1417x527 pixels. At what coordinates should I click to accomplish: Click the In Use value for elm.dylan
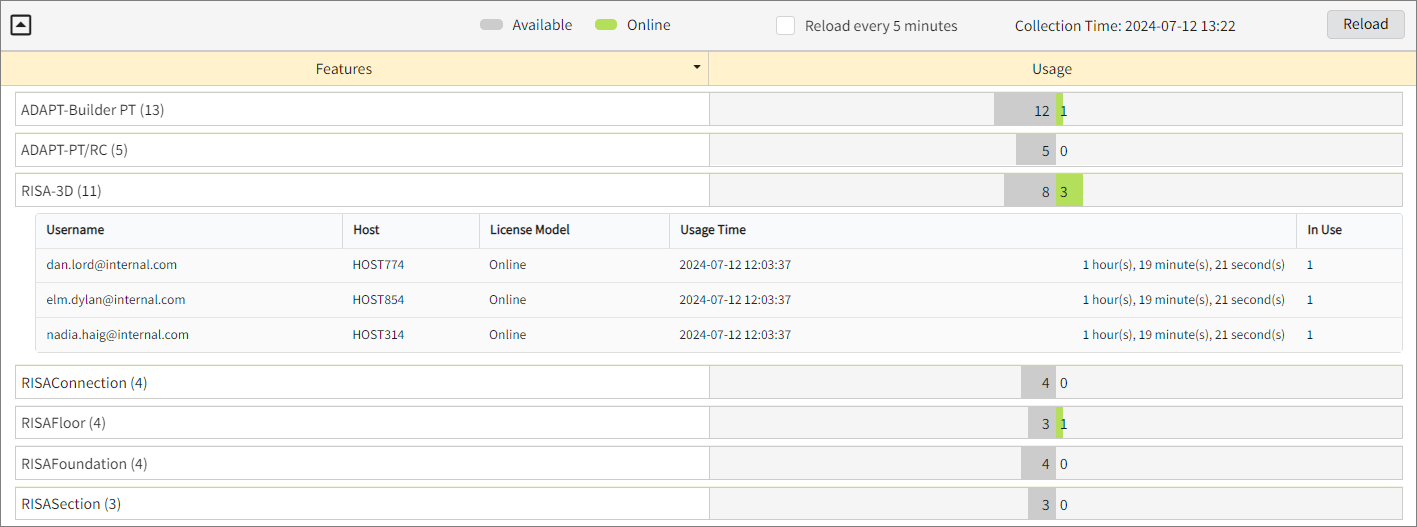pos(1310,300)
